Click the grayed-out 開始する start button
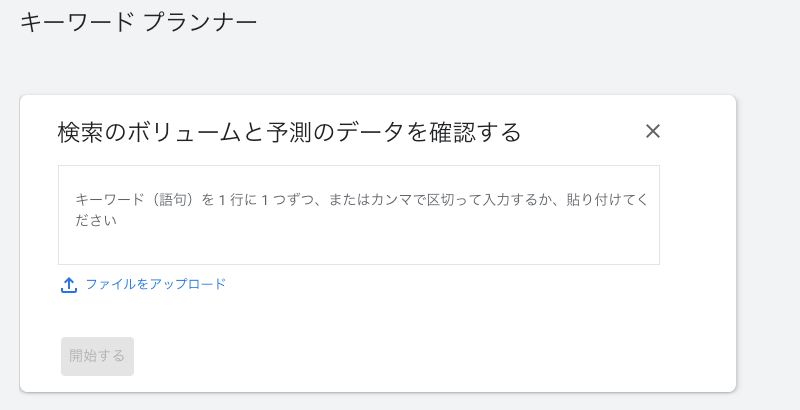Viewport: 800px width, 410px height. pyautogui.click(x=97, y=356)
